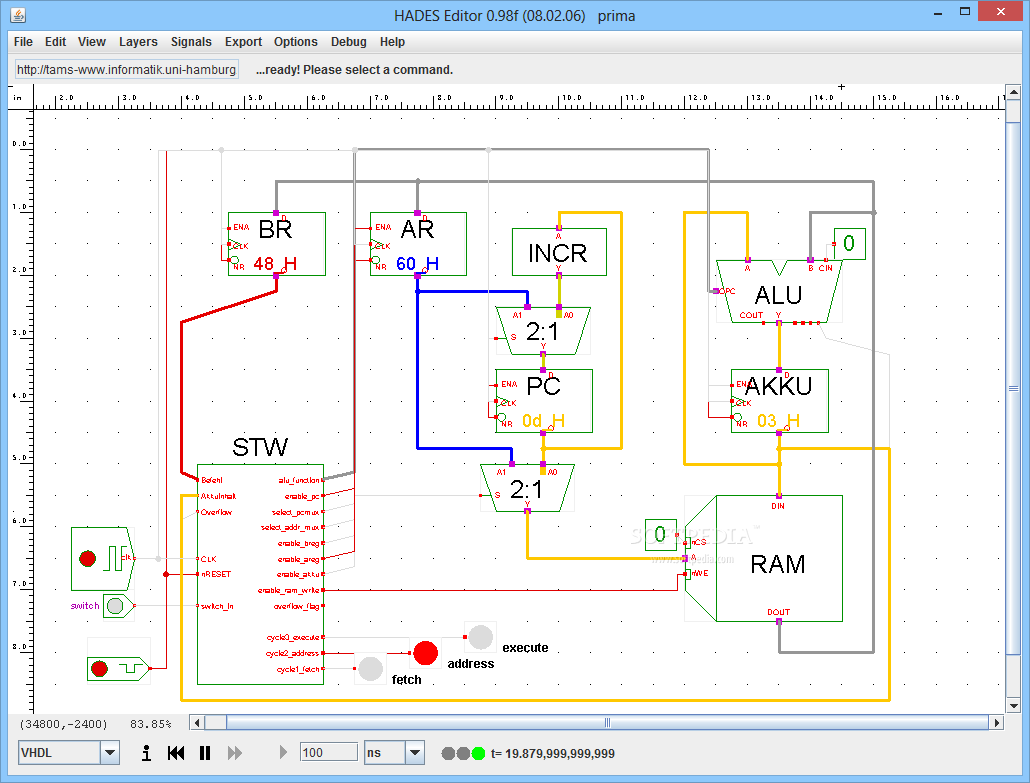Click the BR register block

point(277,244)
